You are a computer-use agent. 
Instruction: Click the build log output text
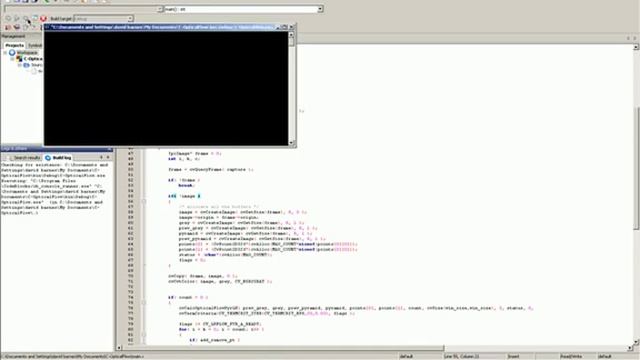[55, 189]
